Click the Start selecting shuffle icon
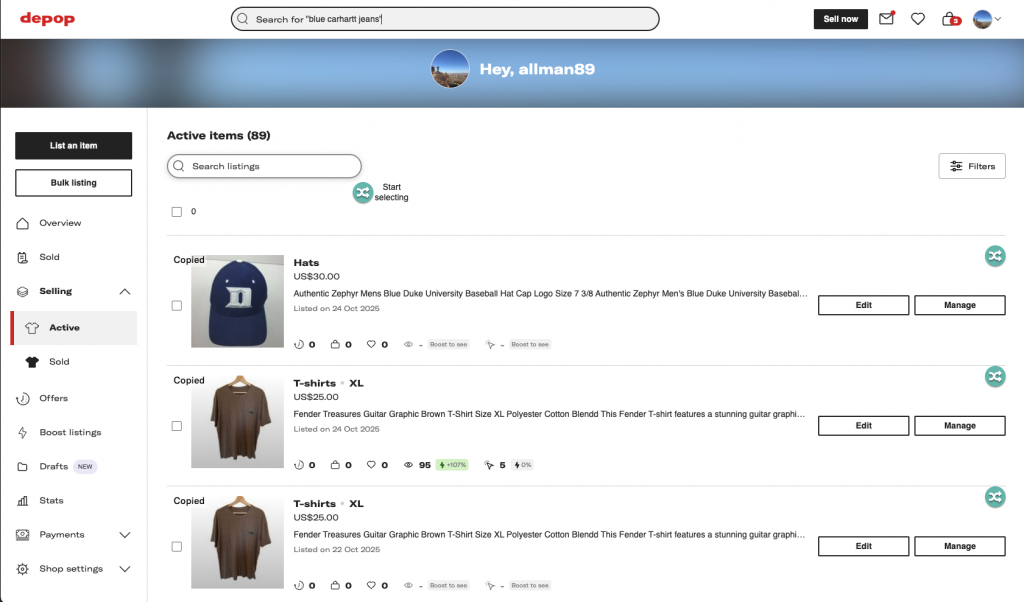 tap(362, 192)
